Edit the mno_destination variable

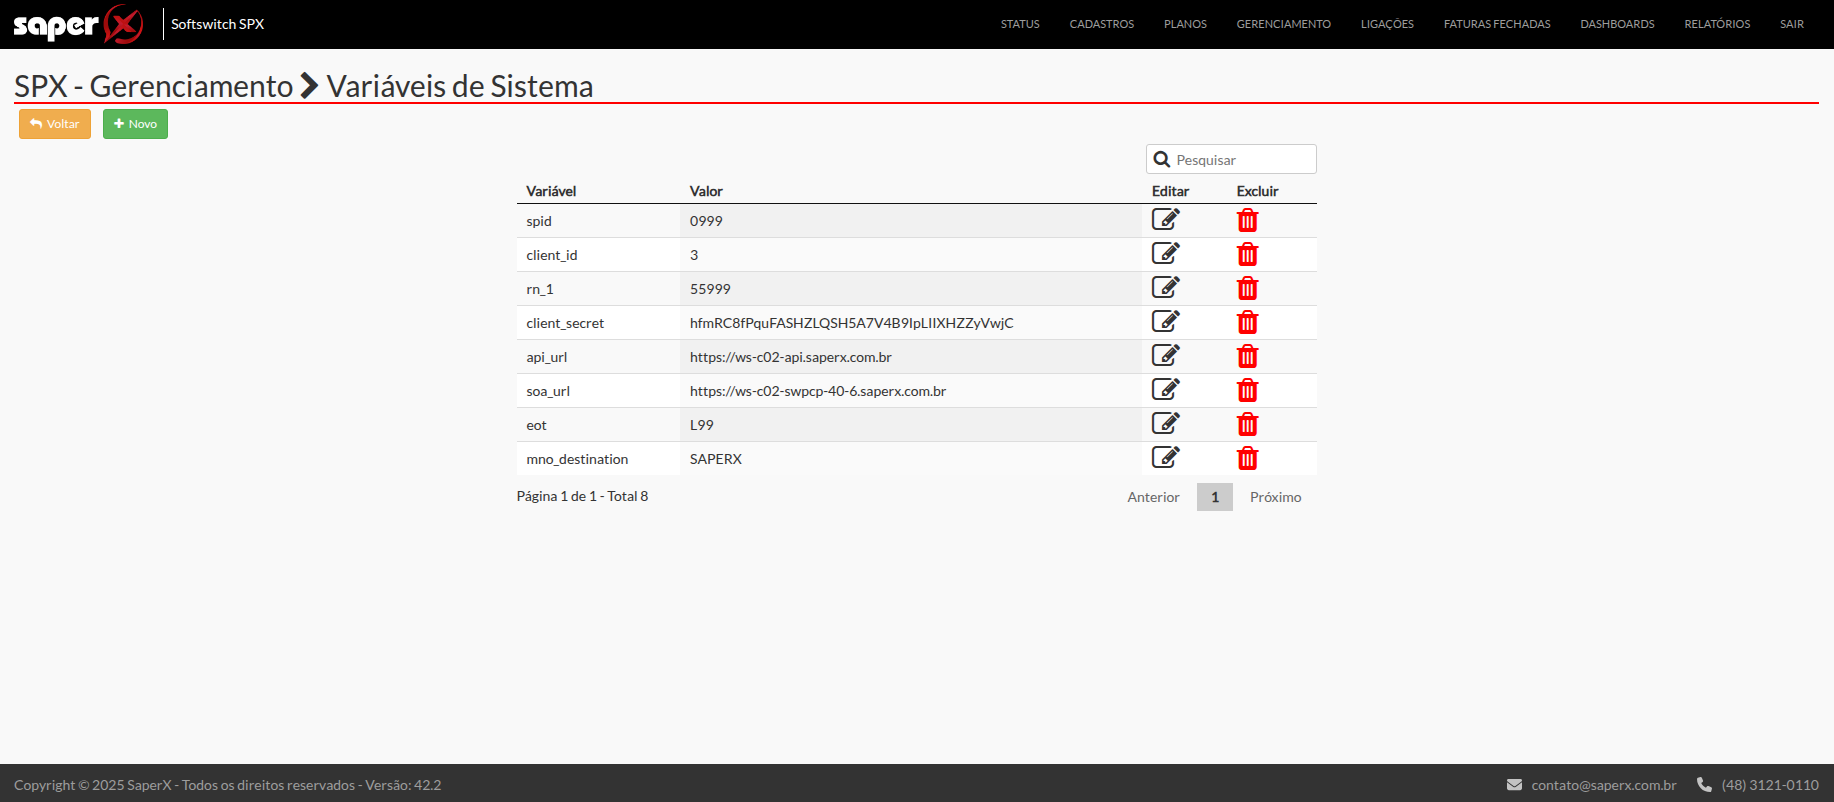click(1165, 458)
